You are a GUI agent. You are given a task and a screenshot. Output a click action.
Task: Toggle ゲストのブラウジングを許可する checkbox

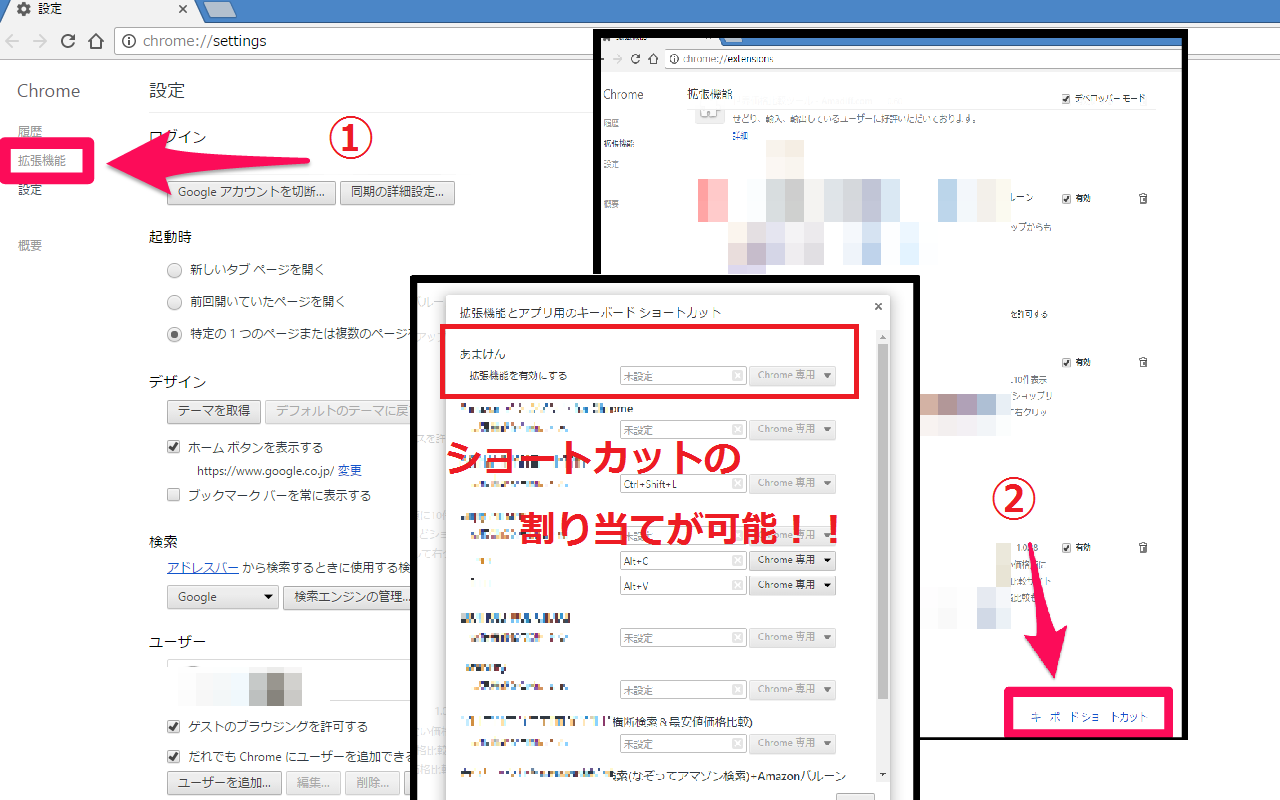pyautogui.click(x=174, y=726)
